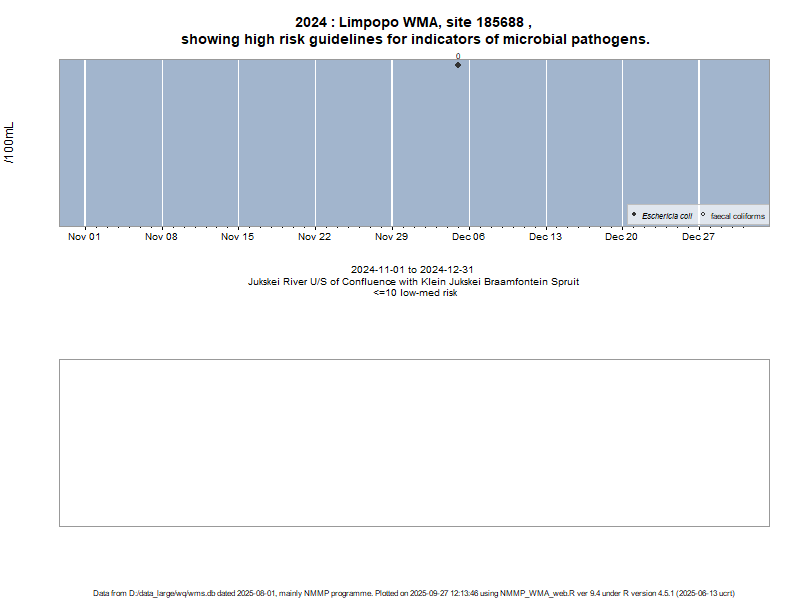Click the faecal coliforms legend marker

703,215
